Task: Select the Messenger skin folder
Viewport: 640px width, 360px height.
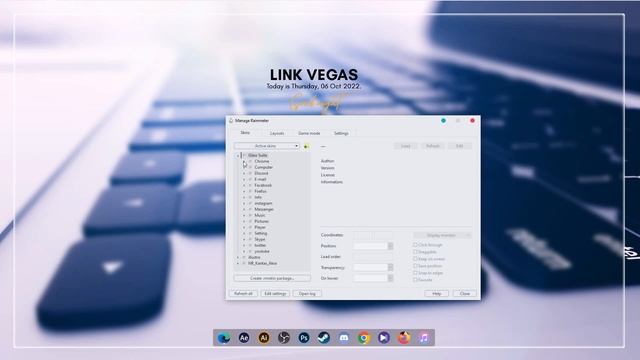Action: click(264, 209)
